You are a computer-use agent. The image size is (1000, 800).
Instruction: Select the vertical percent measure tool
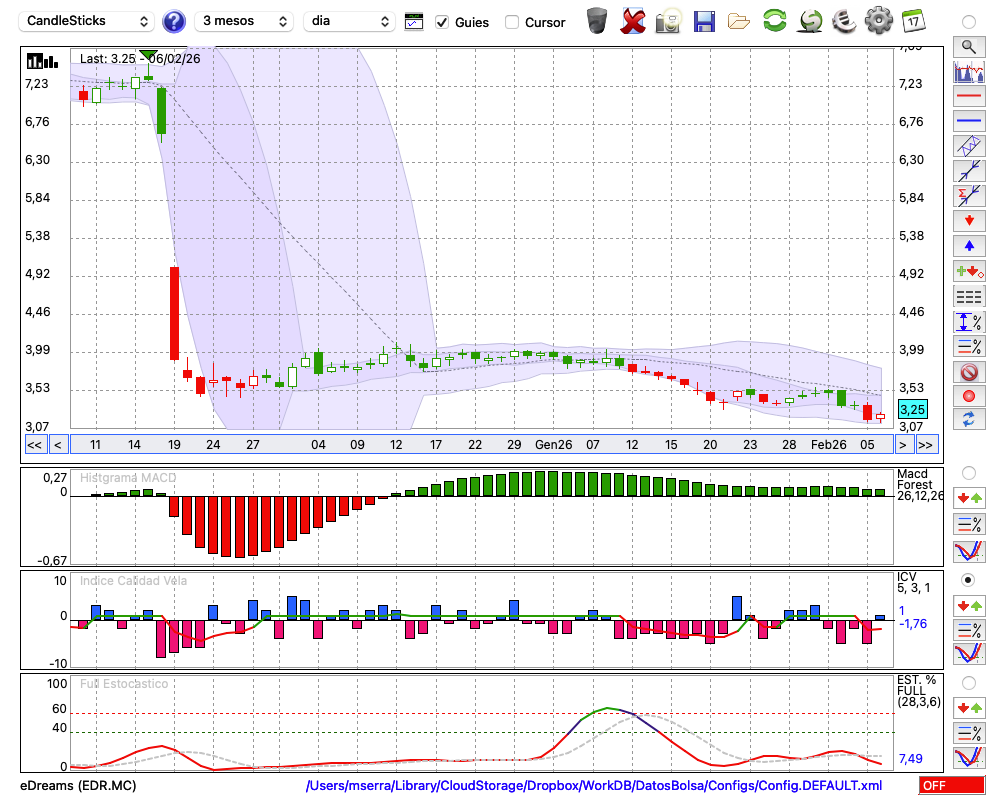pos(969,322)
